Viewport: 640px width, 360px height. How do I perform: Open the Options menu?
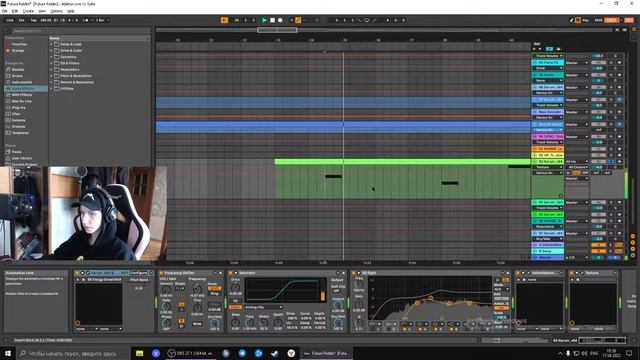click(x=56, y=11)
